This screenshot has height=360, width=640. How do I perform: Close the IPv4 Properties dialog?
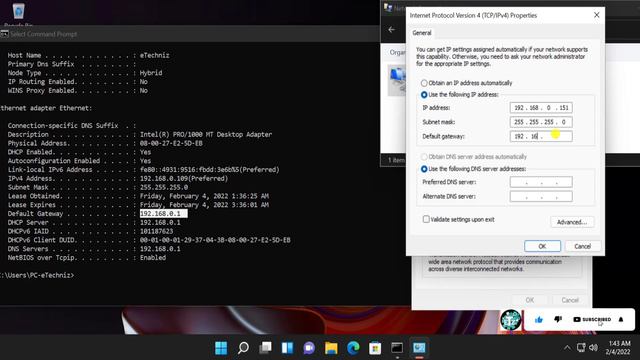[596, 15]
